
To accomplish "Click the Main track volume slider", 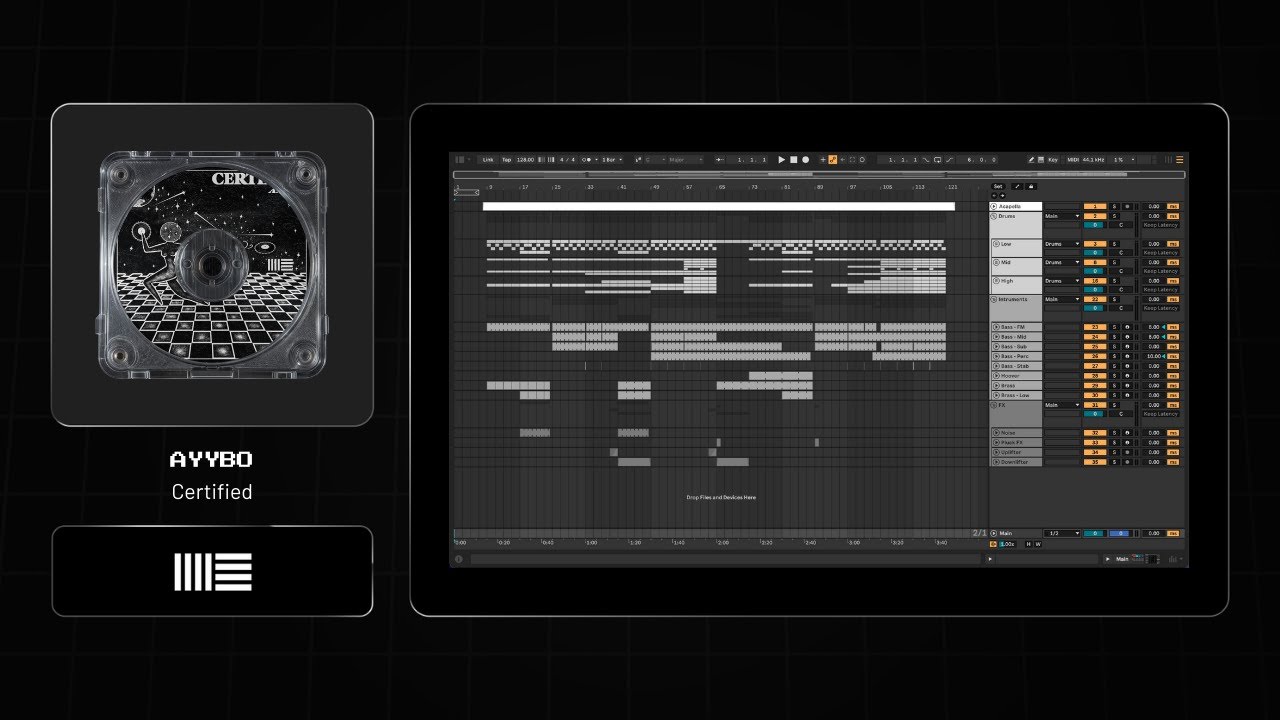I will [x=1095, y=533].
